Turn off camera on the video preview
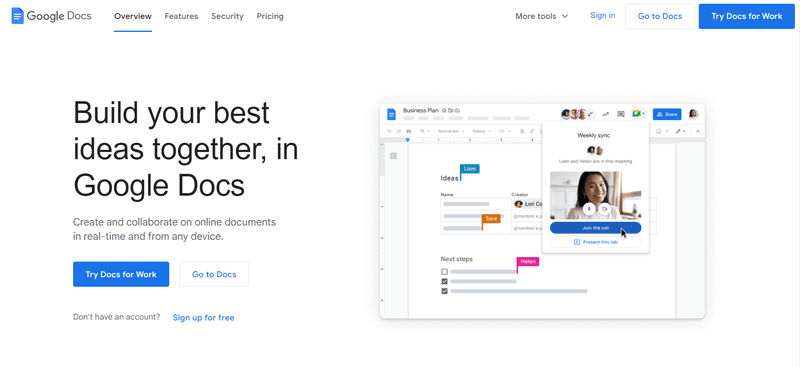This screenshot has height=367, width=800. [604, 209]
